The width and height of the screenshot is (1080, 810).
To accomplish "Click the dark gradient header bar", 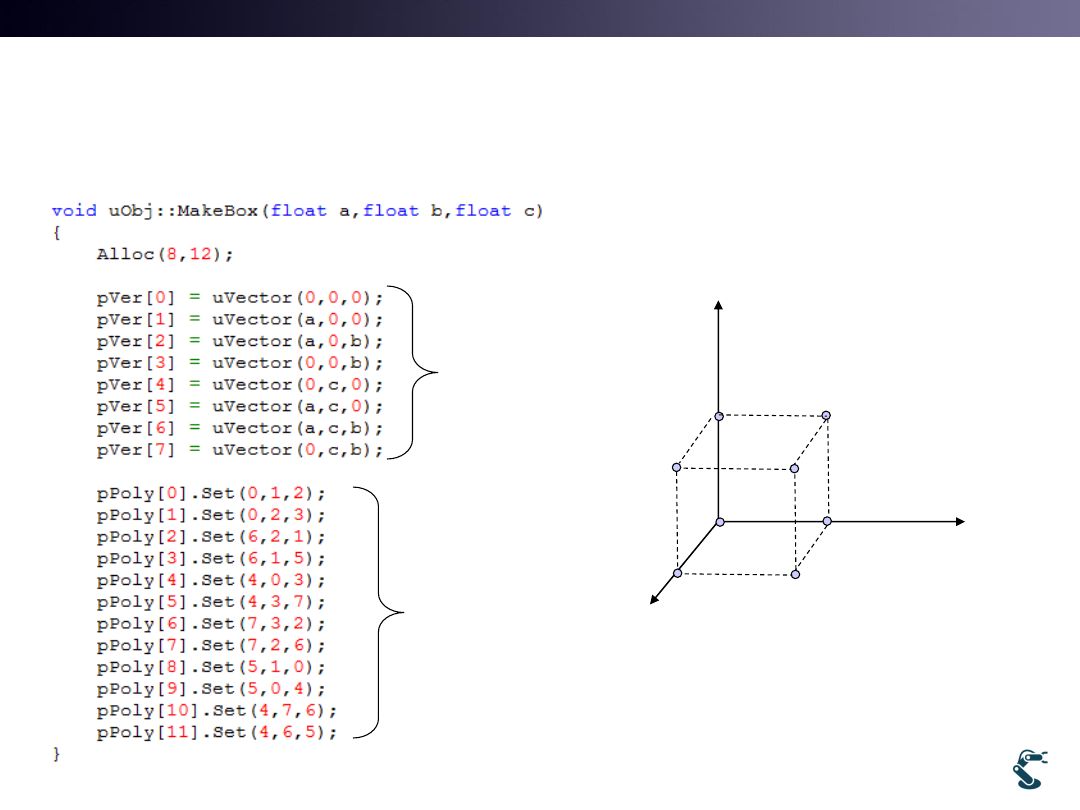I will [x=540, y=18].
